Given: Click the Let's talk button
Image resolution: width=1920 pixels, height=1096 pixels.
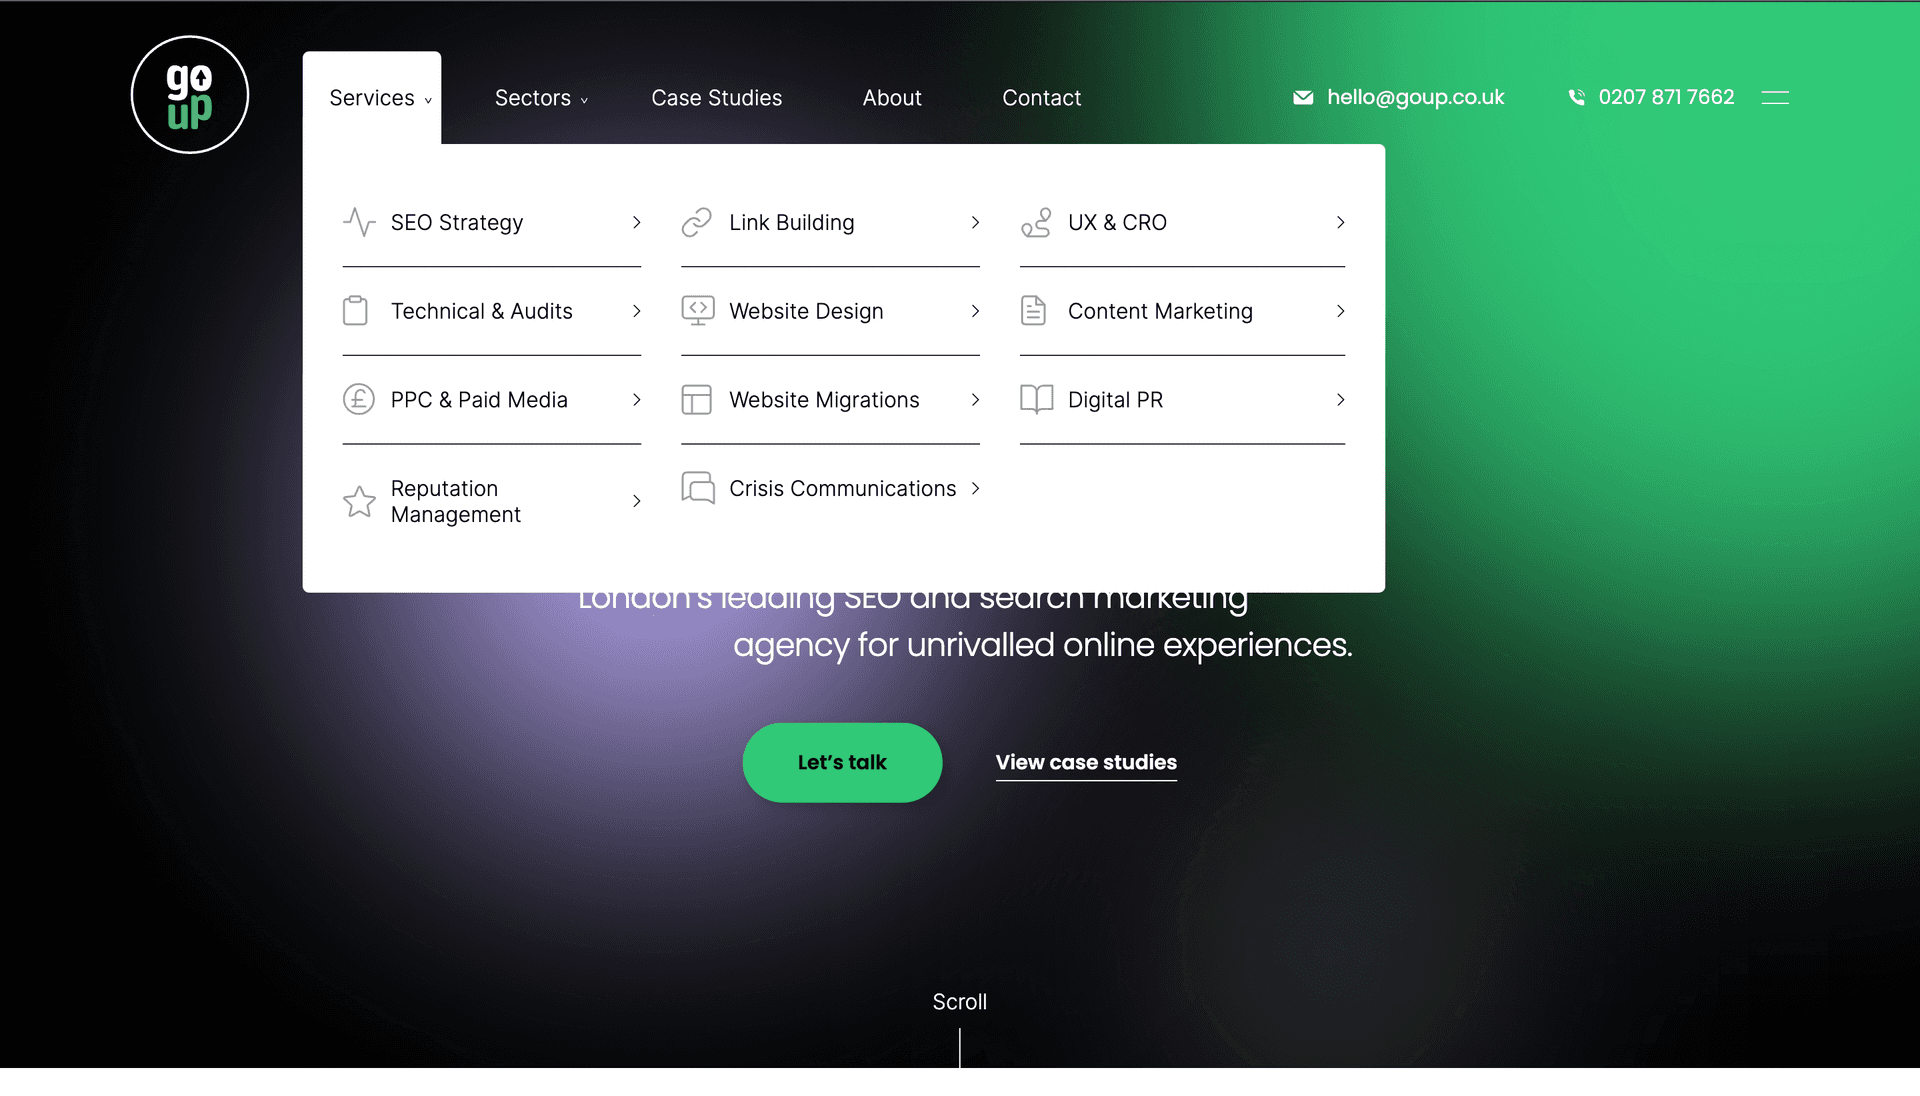Looking at the screenshot, I should pos(841,762).
